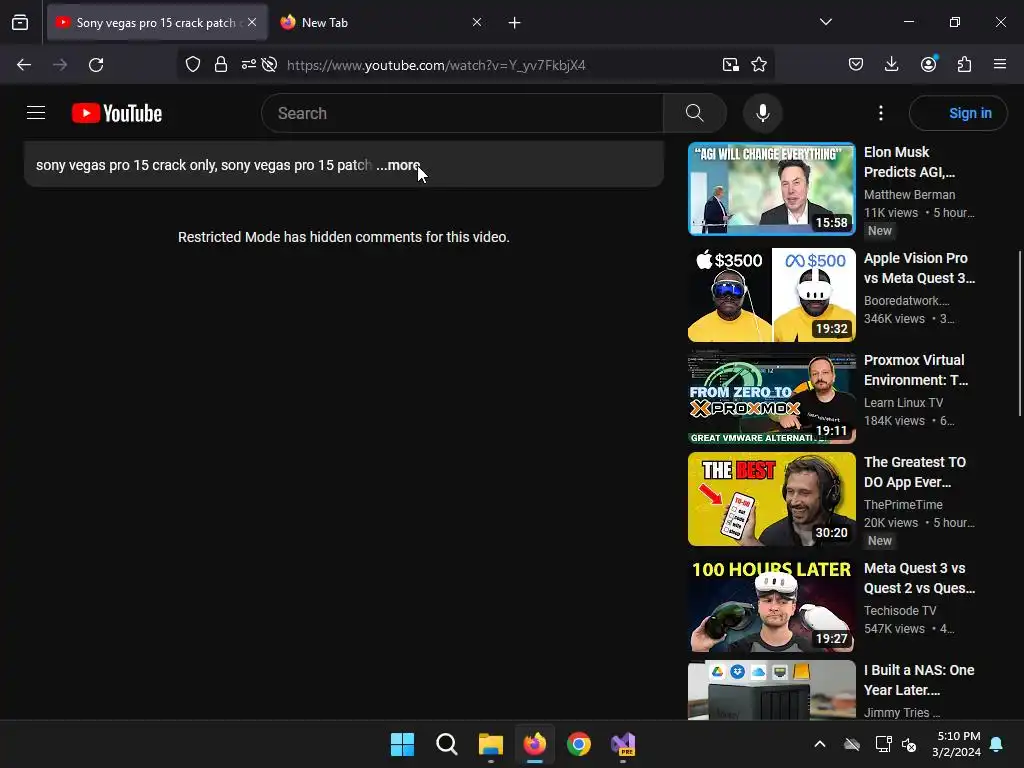Open YouTube settings three-dot menu

coord(880,113)
